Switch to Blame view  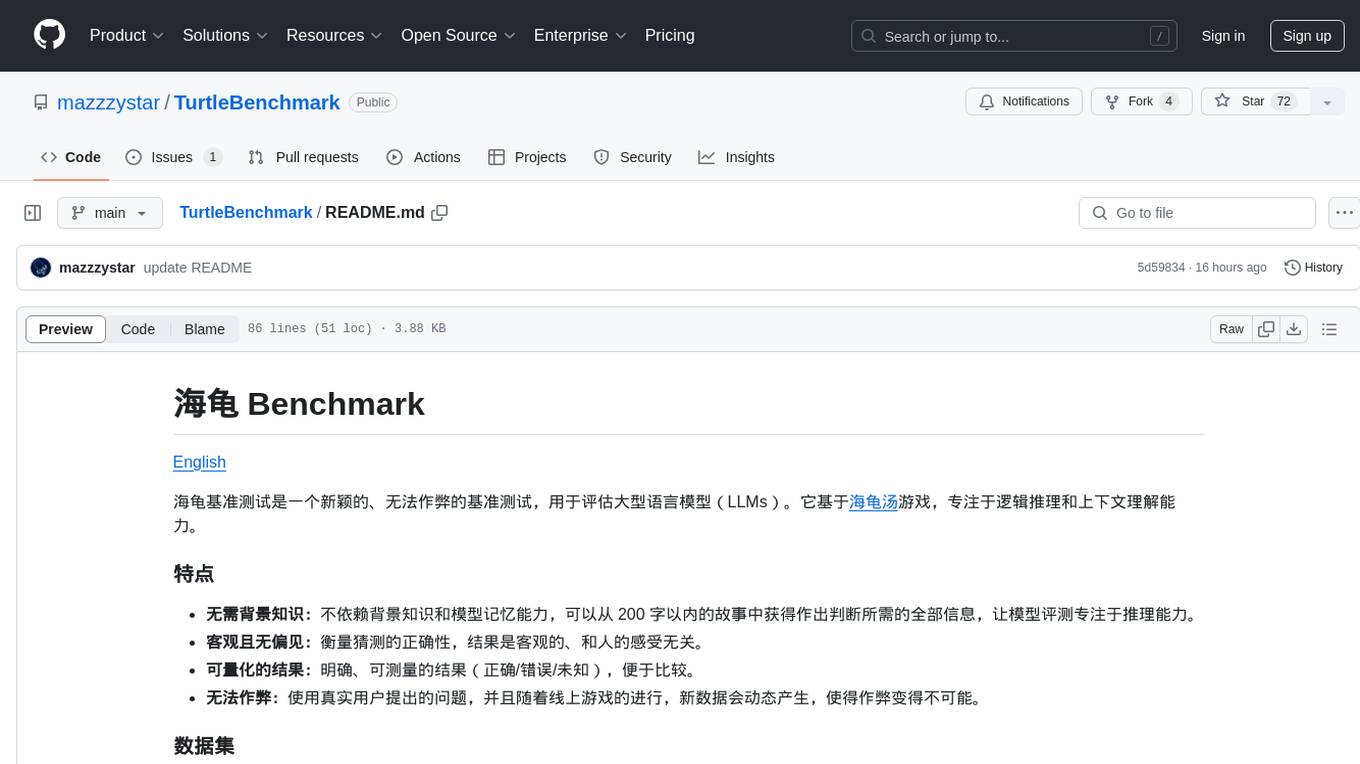coord(204,329)
